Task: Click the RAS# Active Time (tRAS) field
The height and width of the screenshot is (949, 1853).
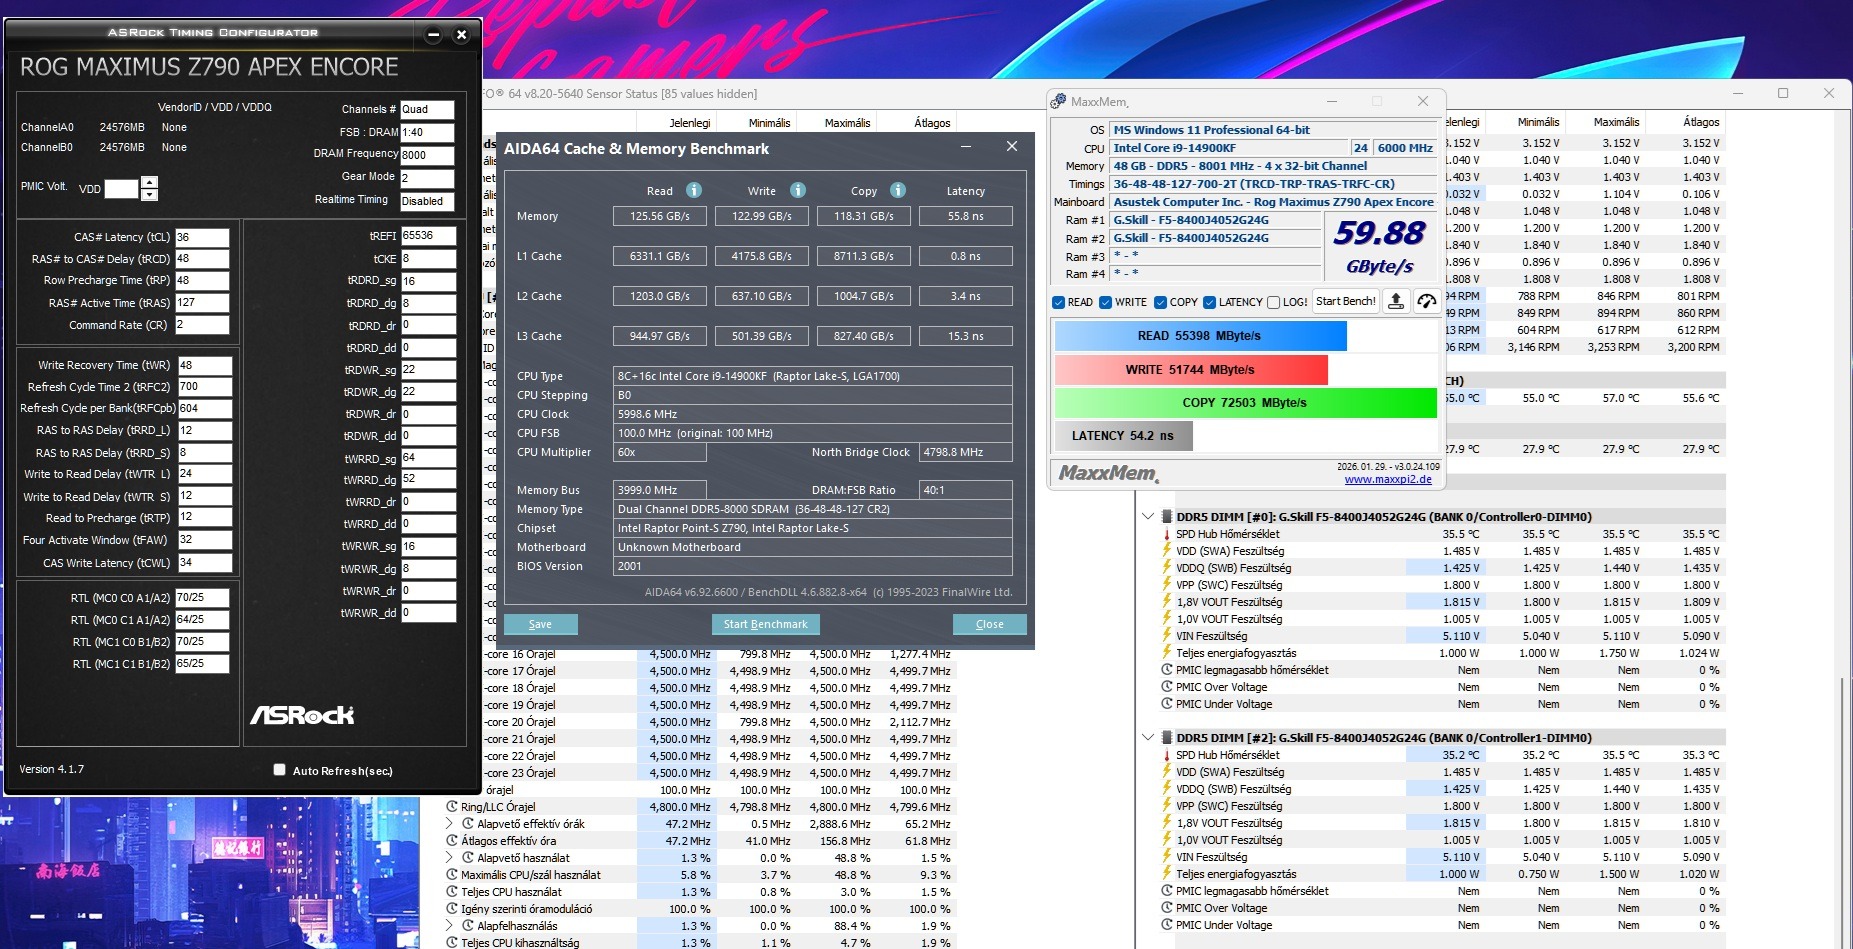Action: (x=202, y=302)
